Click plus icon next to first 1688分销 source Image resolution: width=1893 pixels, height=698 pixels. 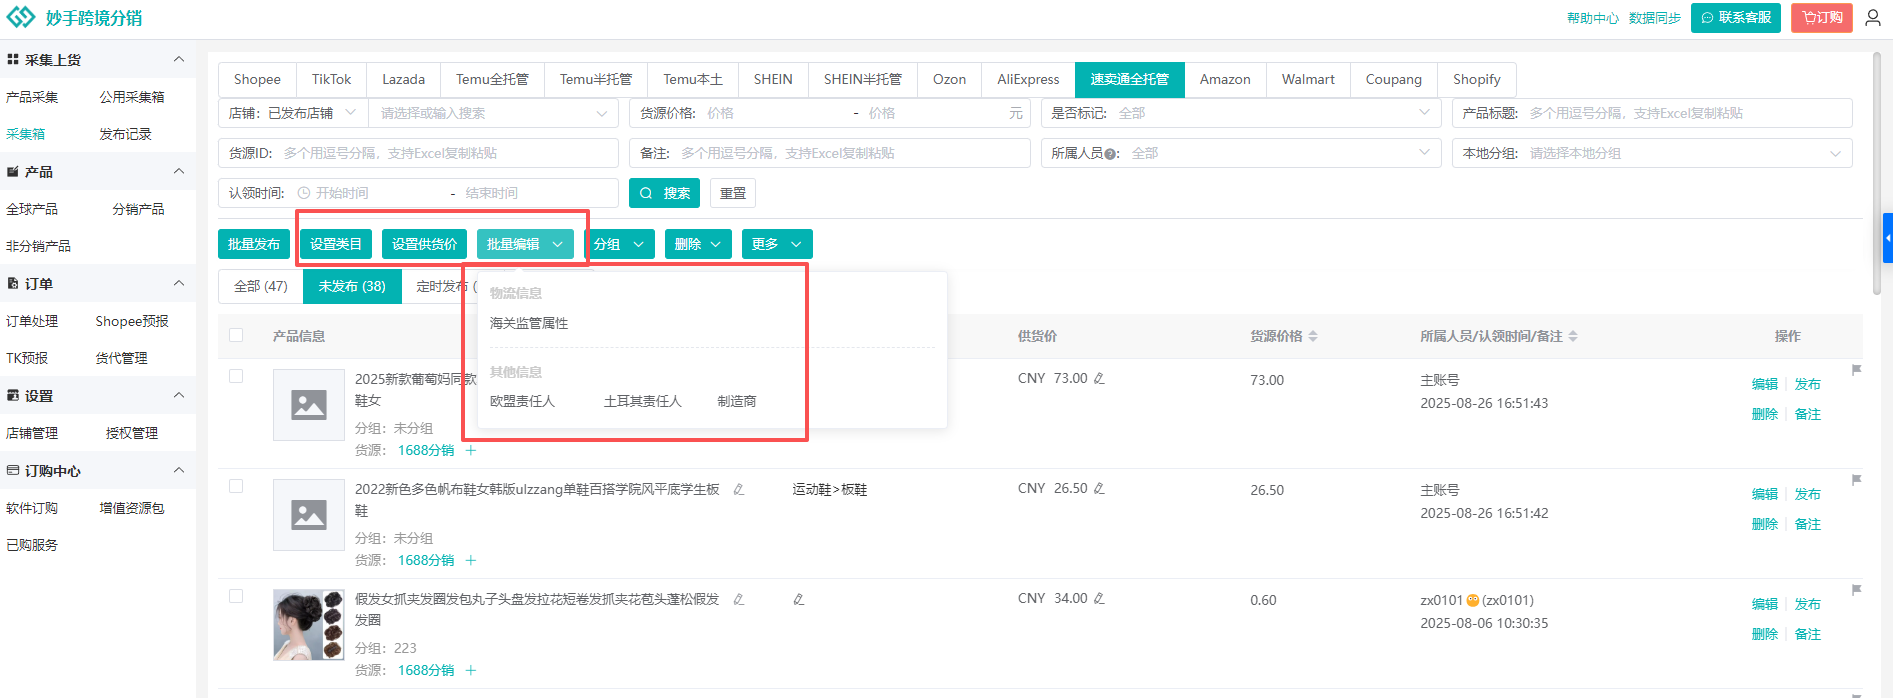point(471,451)
